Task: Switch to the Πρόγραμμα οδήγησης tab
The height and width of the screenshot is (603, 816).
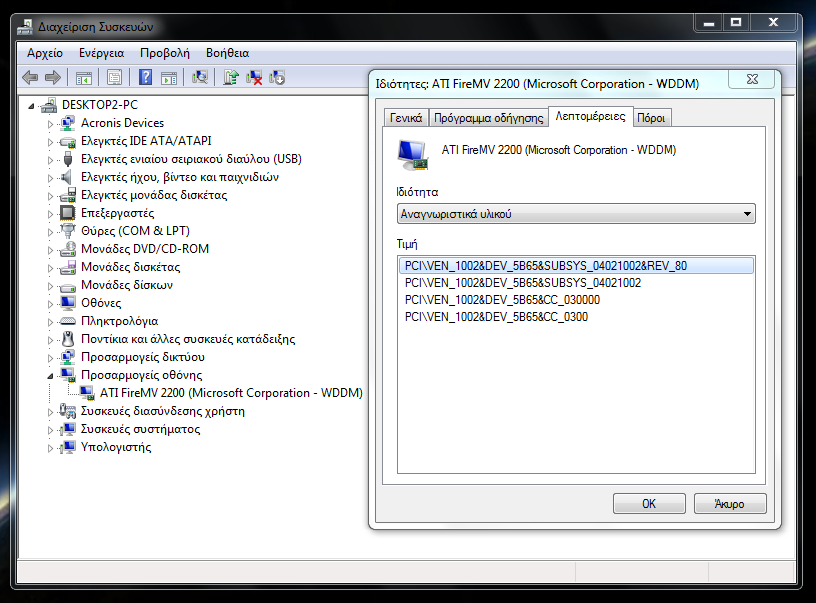Action: 489,118
